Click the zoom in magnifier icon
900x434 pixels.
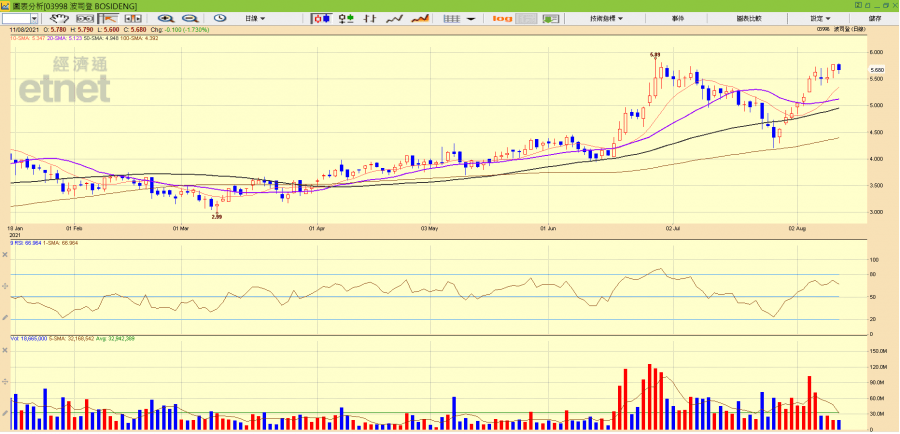point(165,19)
